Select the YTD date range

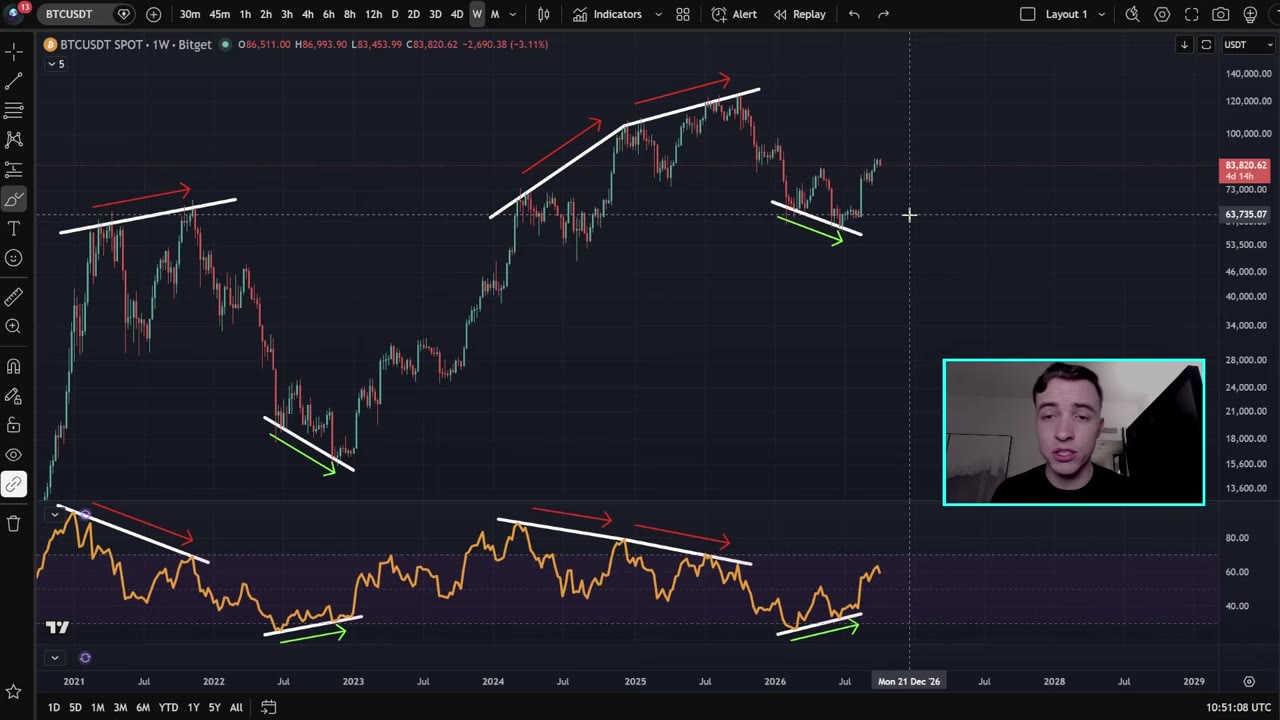pos(168,708)
